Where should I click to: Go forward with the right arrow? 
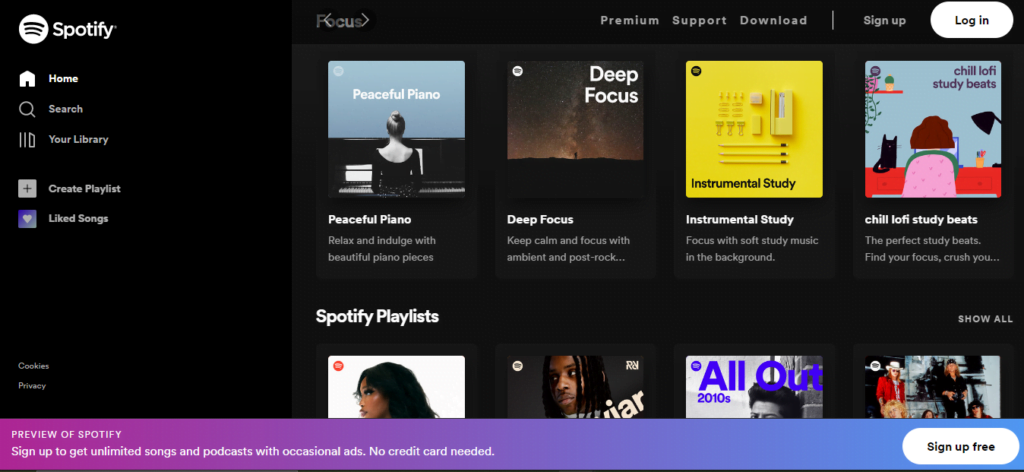(x=365, y=20)
